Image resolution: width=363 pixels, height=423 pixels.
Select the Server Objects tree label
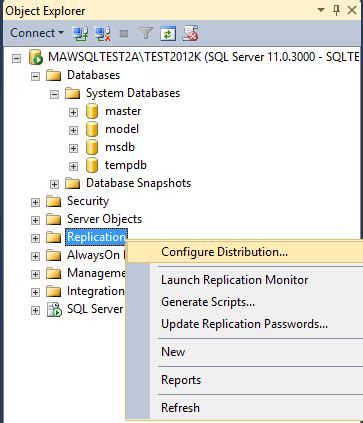[104, 219]
